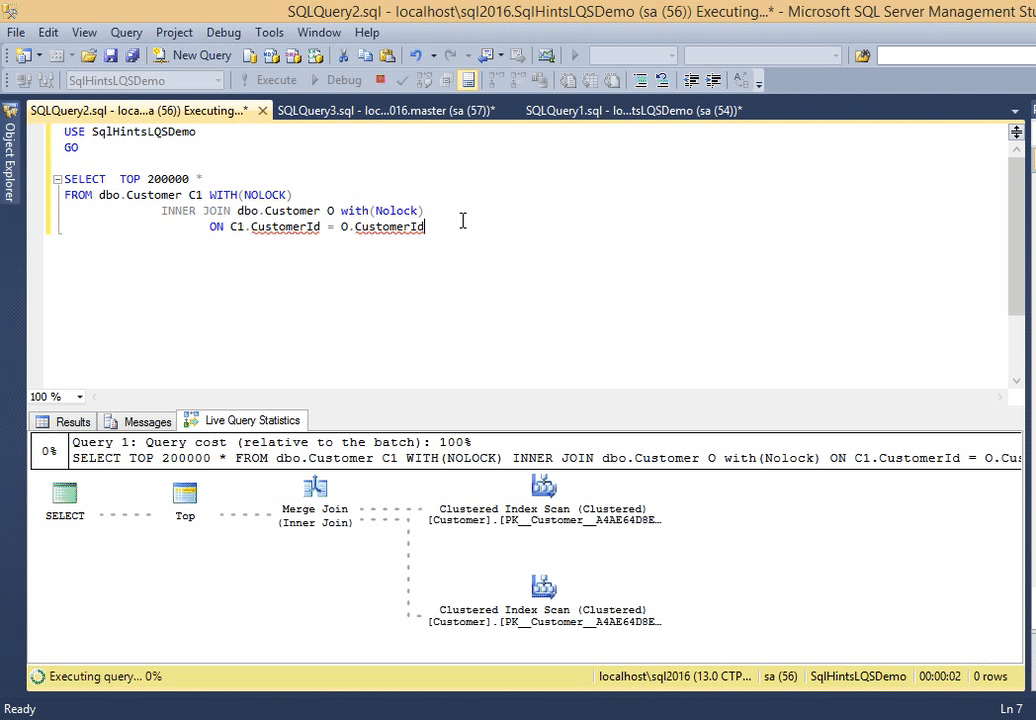The image size is (1036, 720).
Task: Open Activity Monitor icon
Action: (x=546, y=55)
